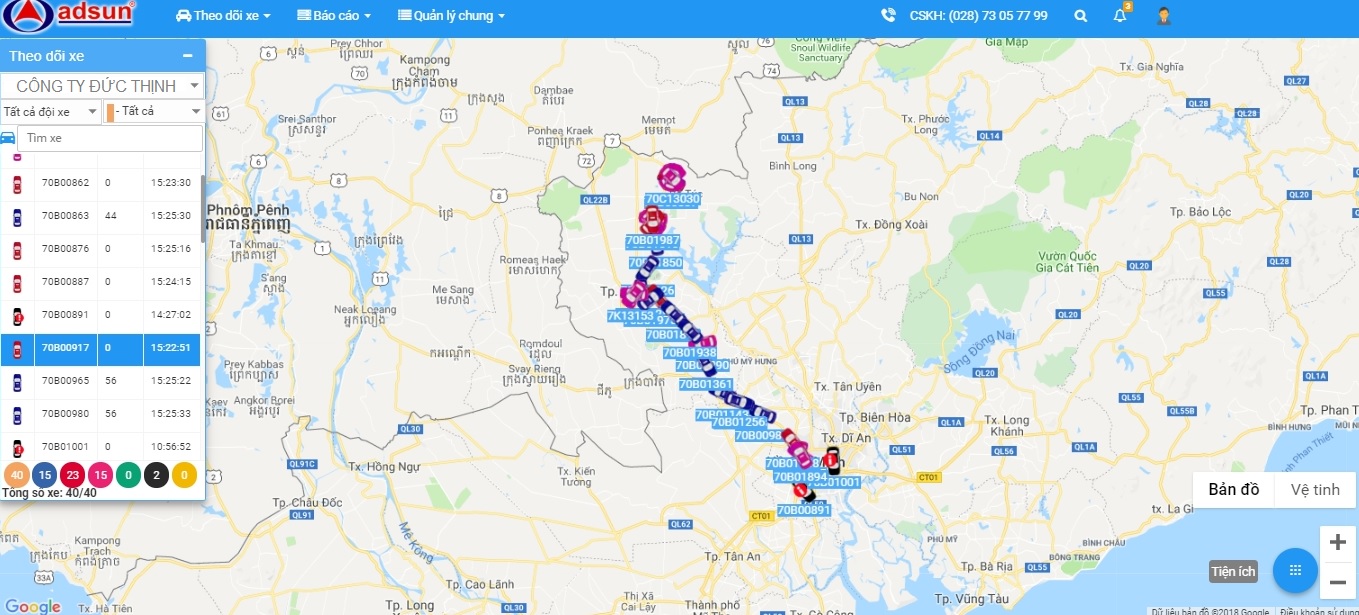This screenshot has height=615, width=1359.
Task: Switch map to Bản đồ view
Action: click(x=1234, y=489)
